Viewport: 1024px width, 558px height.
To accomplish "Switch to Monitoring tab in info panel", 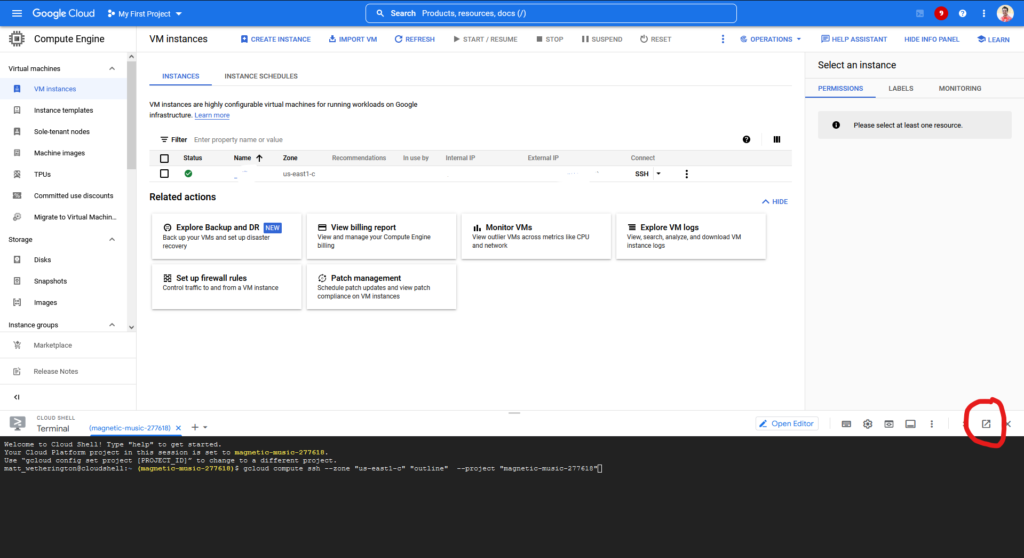I will tap(959, 88).
